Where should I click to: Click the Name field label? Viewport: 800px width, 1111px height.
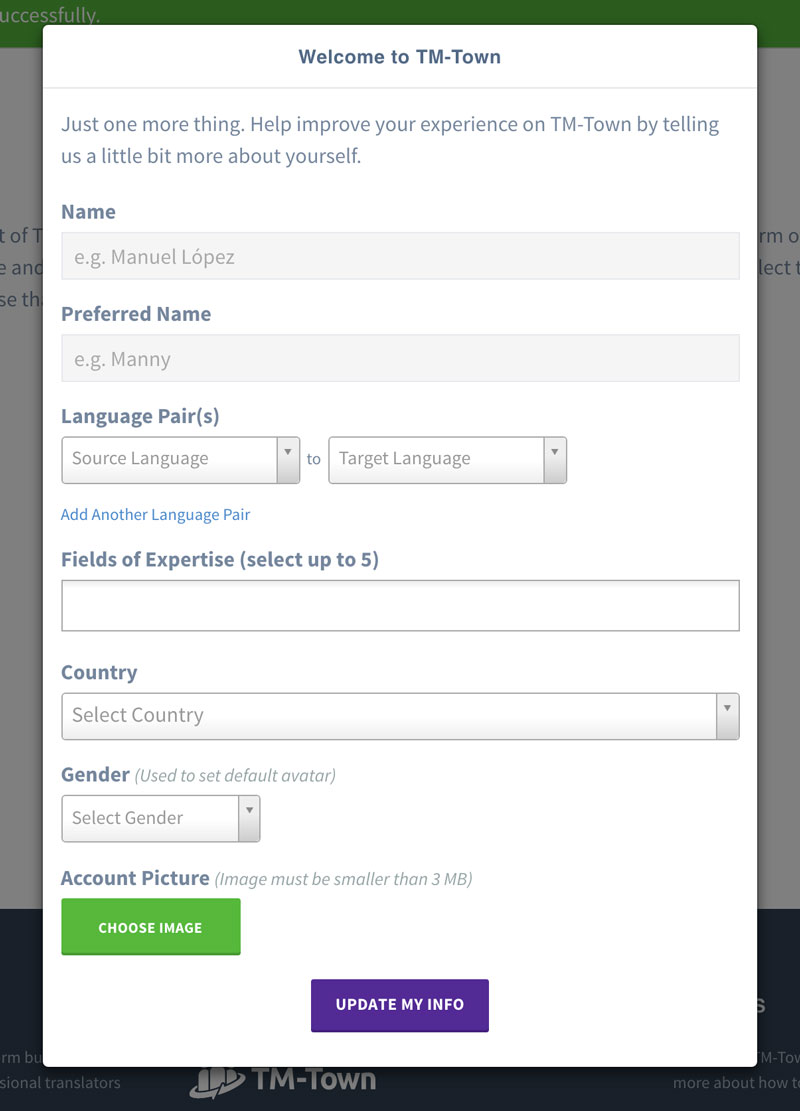pos(88,212)
